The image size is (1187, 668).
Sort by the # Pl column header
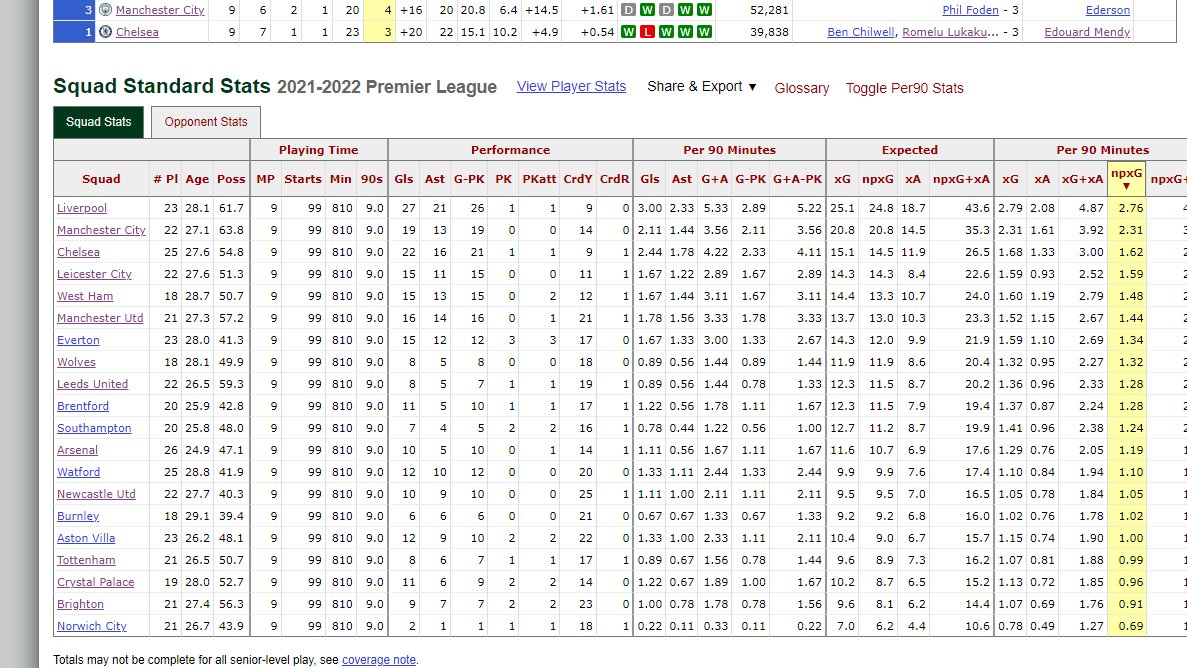(x=165, y=179)
